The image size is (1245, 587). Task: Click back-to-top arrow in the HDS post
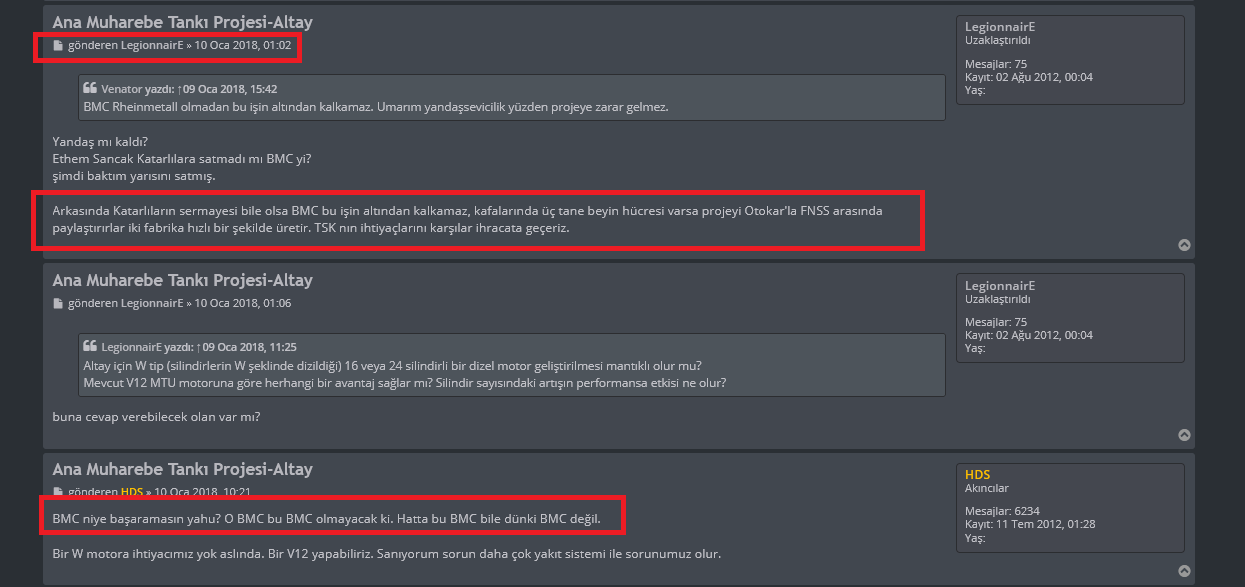[1184, 571]
